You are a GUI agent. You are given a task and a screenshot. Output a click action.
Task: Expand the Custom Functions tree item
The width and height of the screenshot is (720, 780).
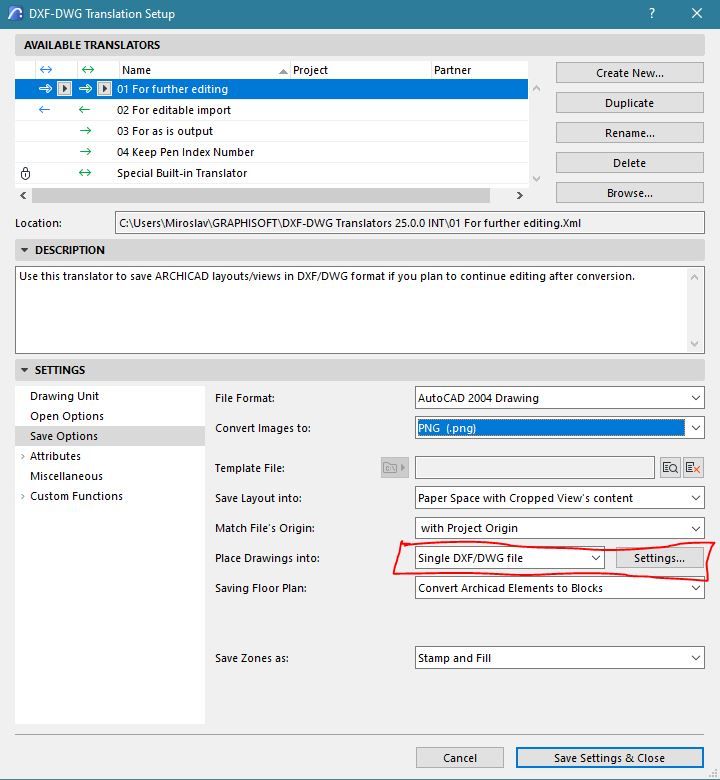coord(22,496)
